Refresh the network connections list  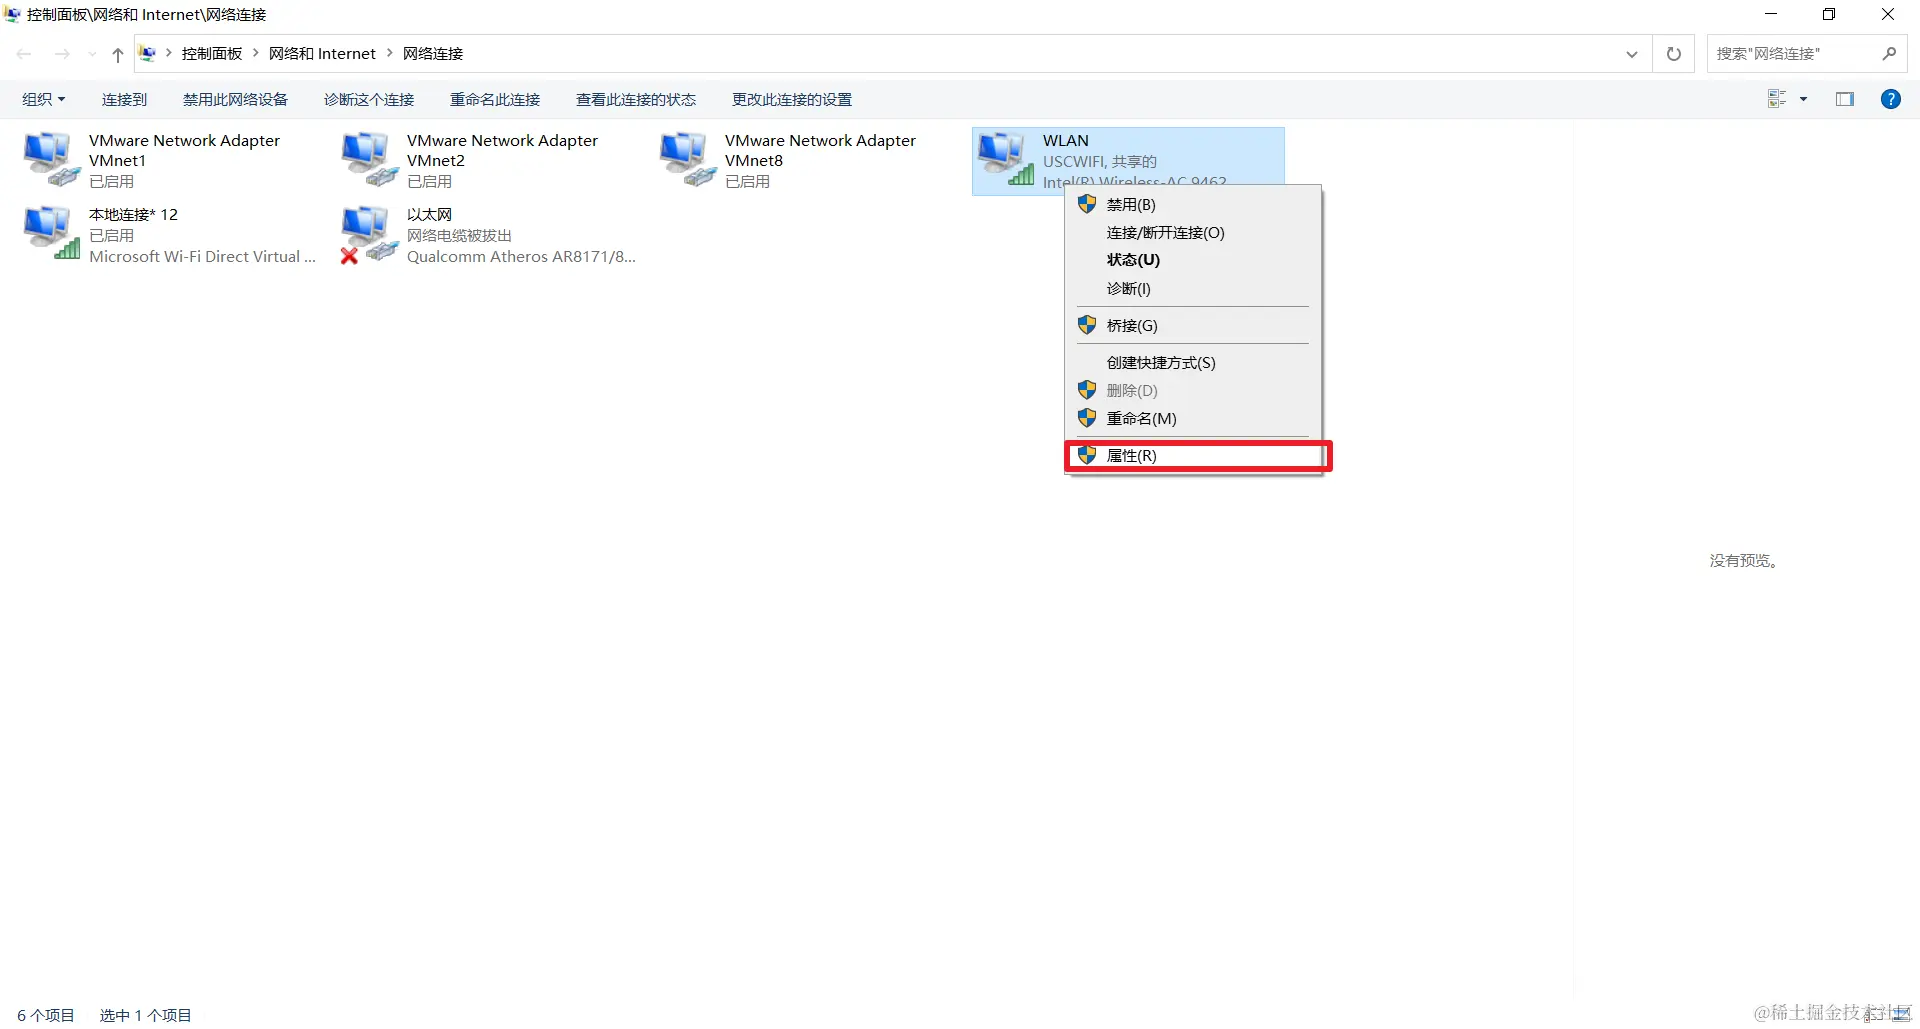click(1674, 54)
